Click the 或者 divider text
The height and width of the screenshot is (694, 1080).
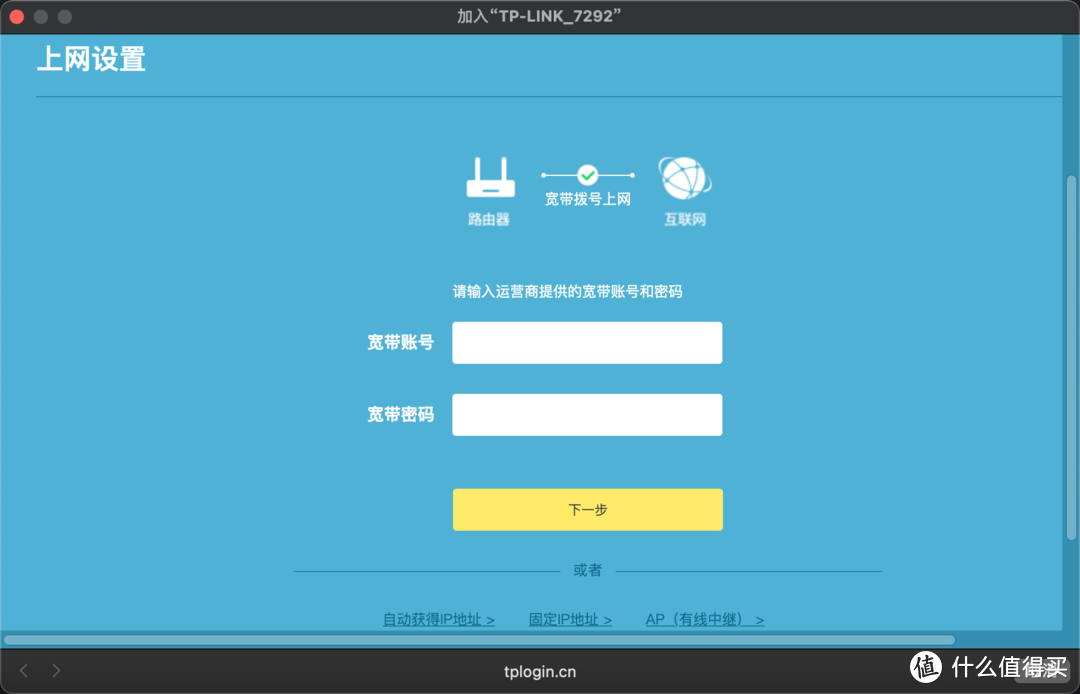click(587, 570)
